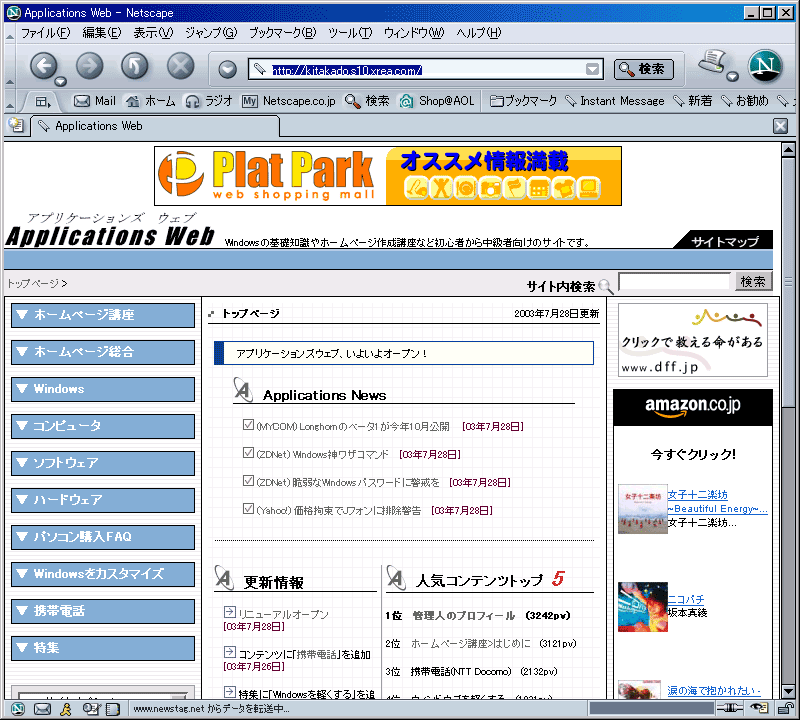This screenshot has height=720, width=800.
Task: Go back using the Back arrow button
Action: click(x=43, y=66)
